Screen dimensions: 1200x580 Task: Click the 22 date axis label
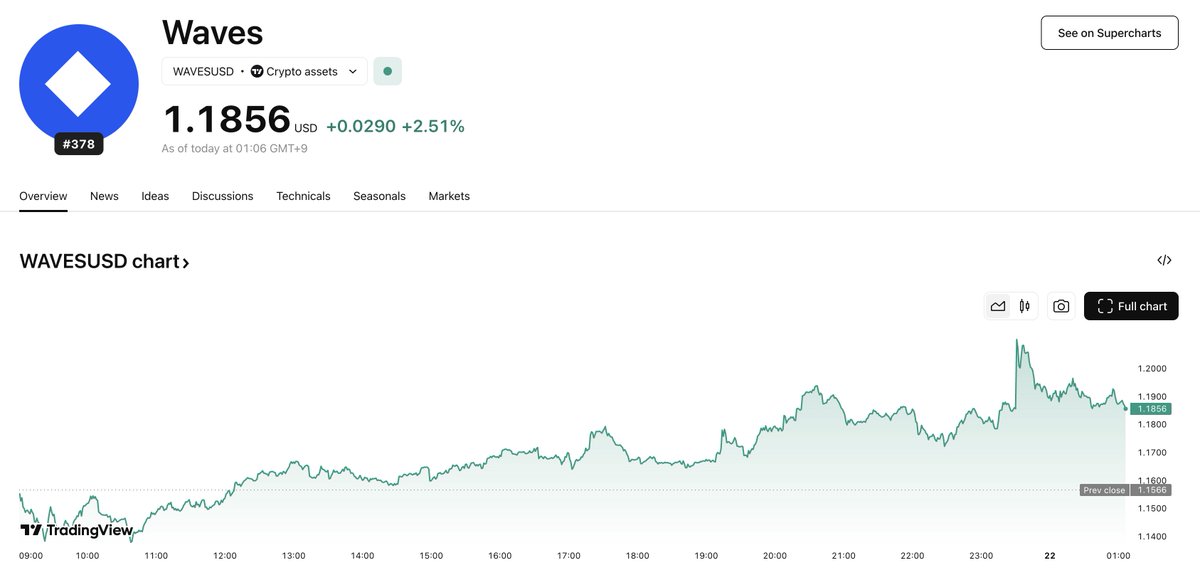pos(1049,556)
